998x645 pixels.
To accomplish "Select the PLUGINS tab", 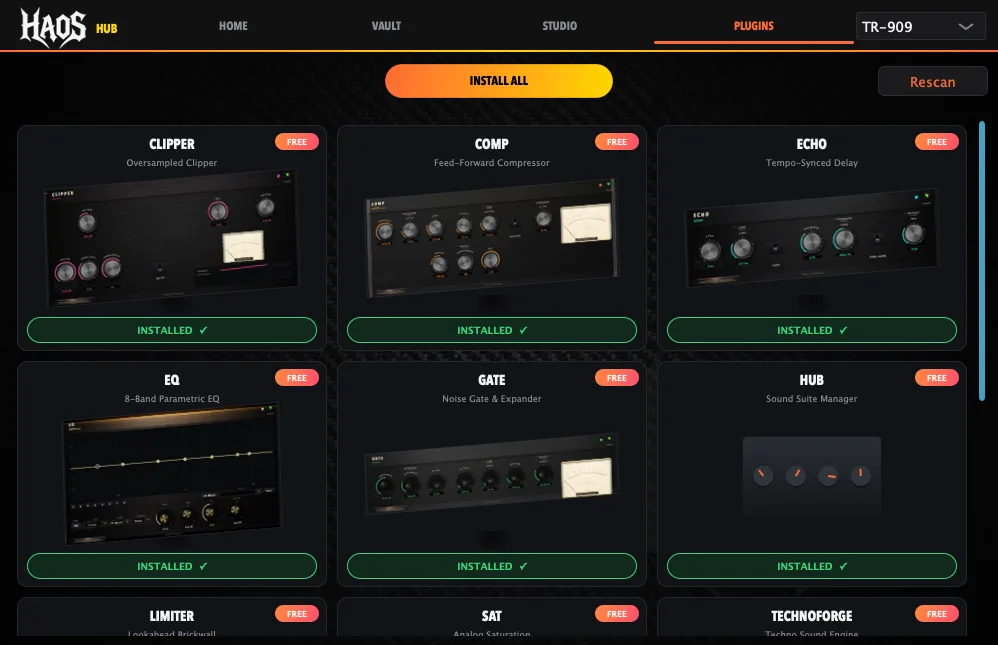I will tap(754, 26).
